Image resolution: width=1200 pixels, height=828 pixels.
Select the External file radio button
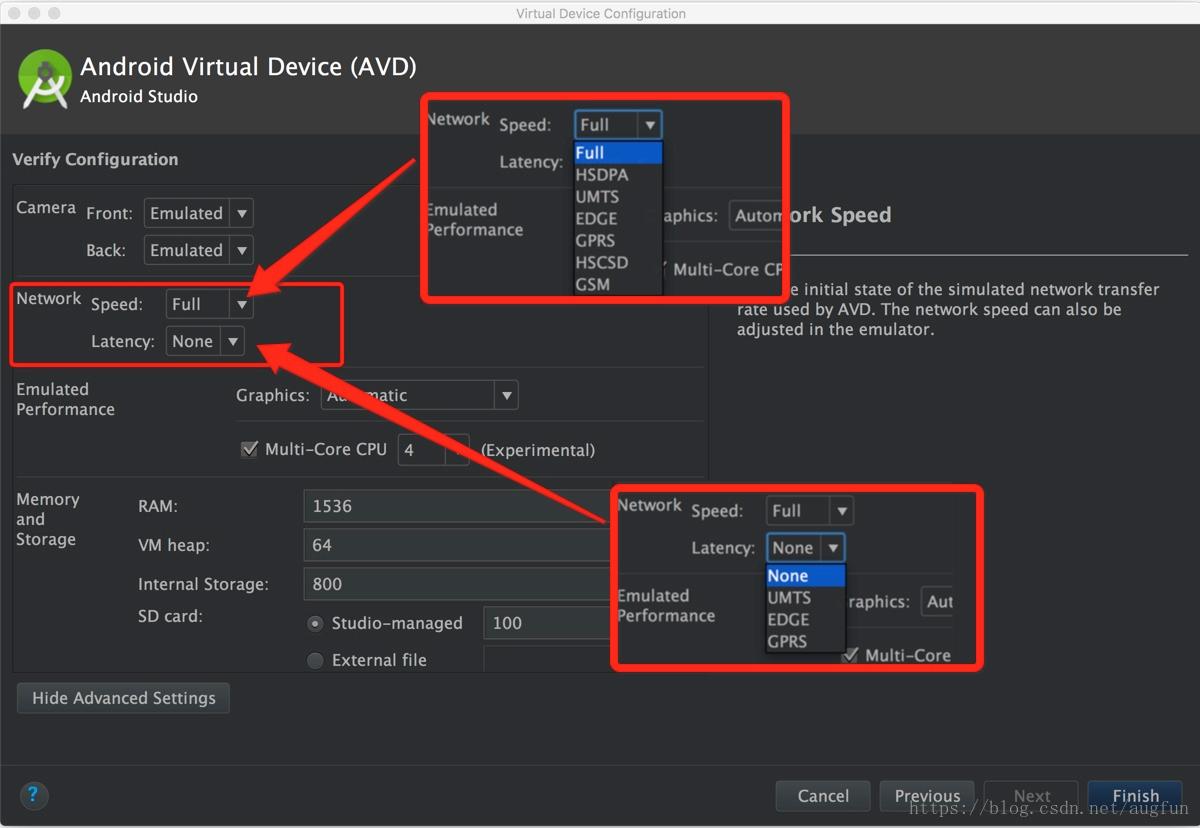click(315, 660)
